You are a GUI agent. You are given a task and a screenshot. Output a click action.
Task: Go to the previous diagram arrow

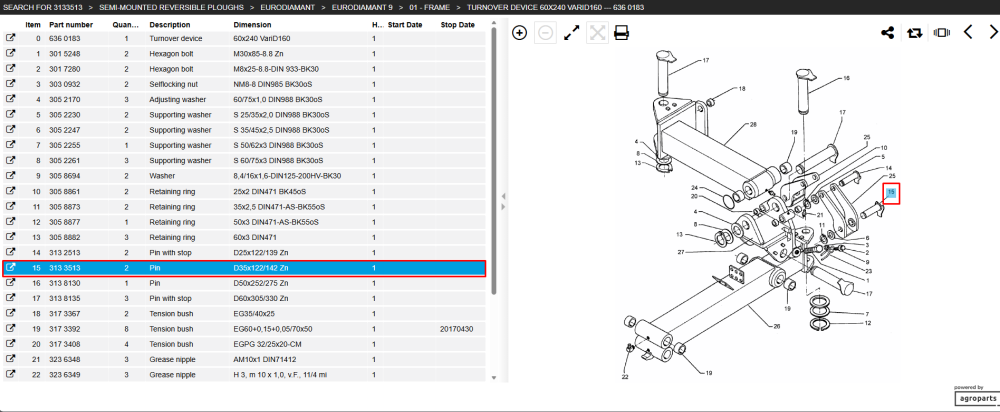(967, 33)
